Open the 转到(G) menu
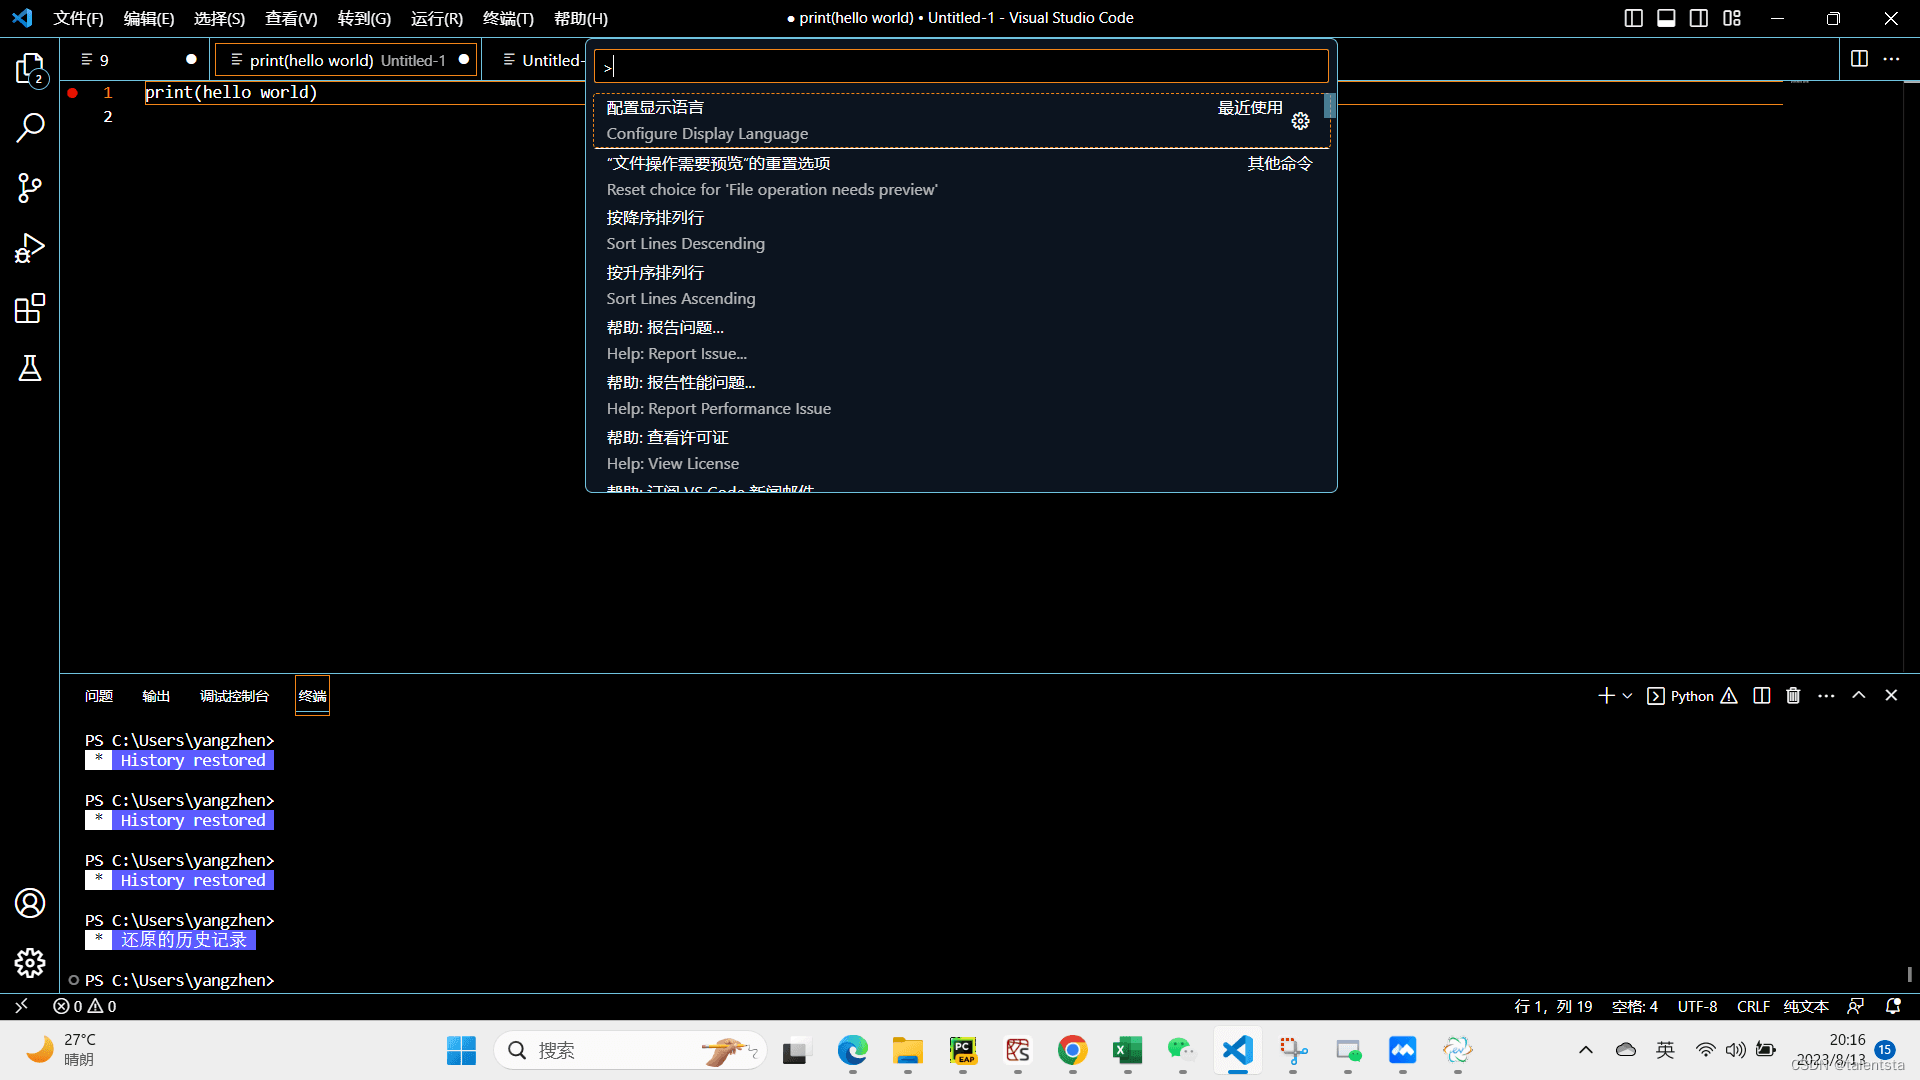 [x=364, y=18]
